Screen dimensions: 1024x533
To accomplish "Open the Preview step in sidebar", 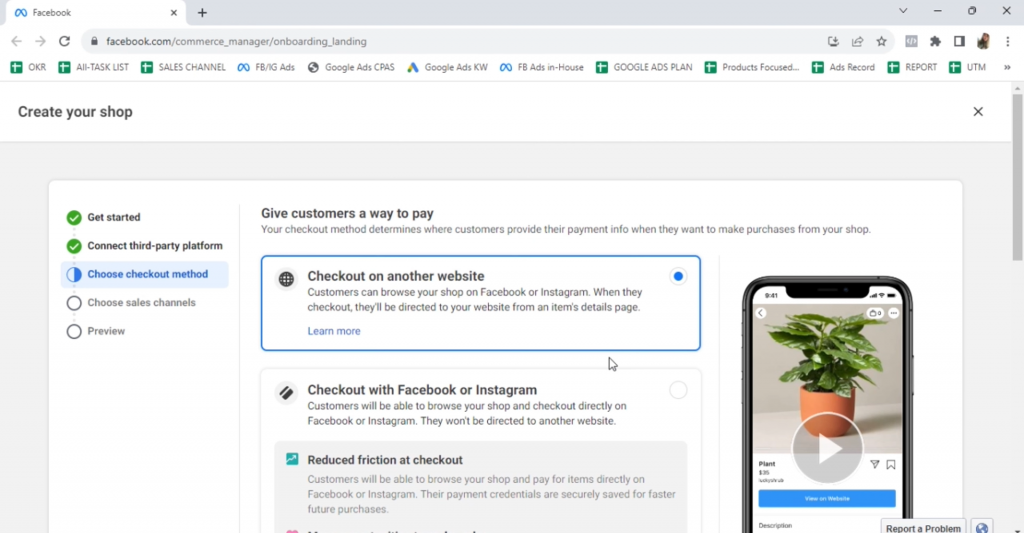I will click(x=106, y=331).
